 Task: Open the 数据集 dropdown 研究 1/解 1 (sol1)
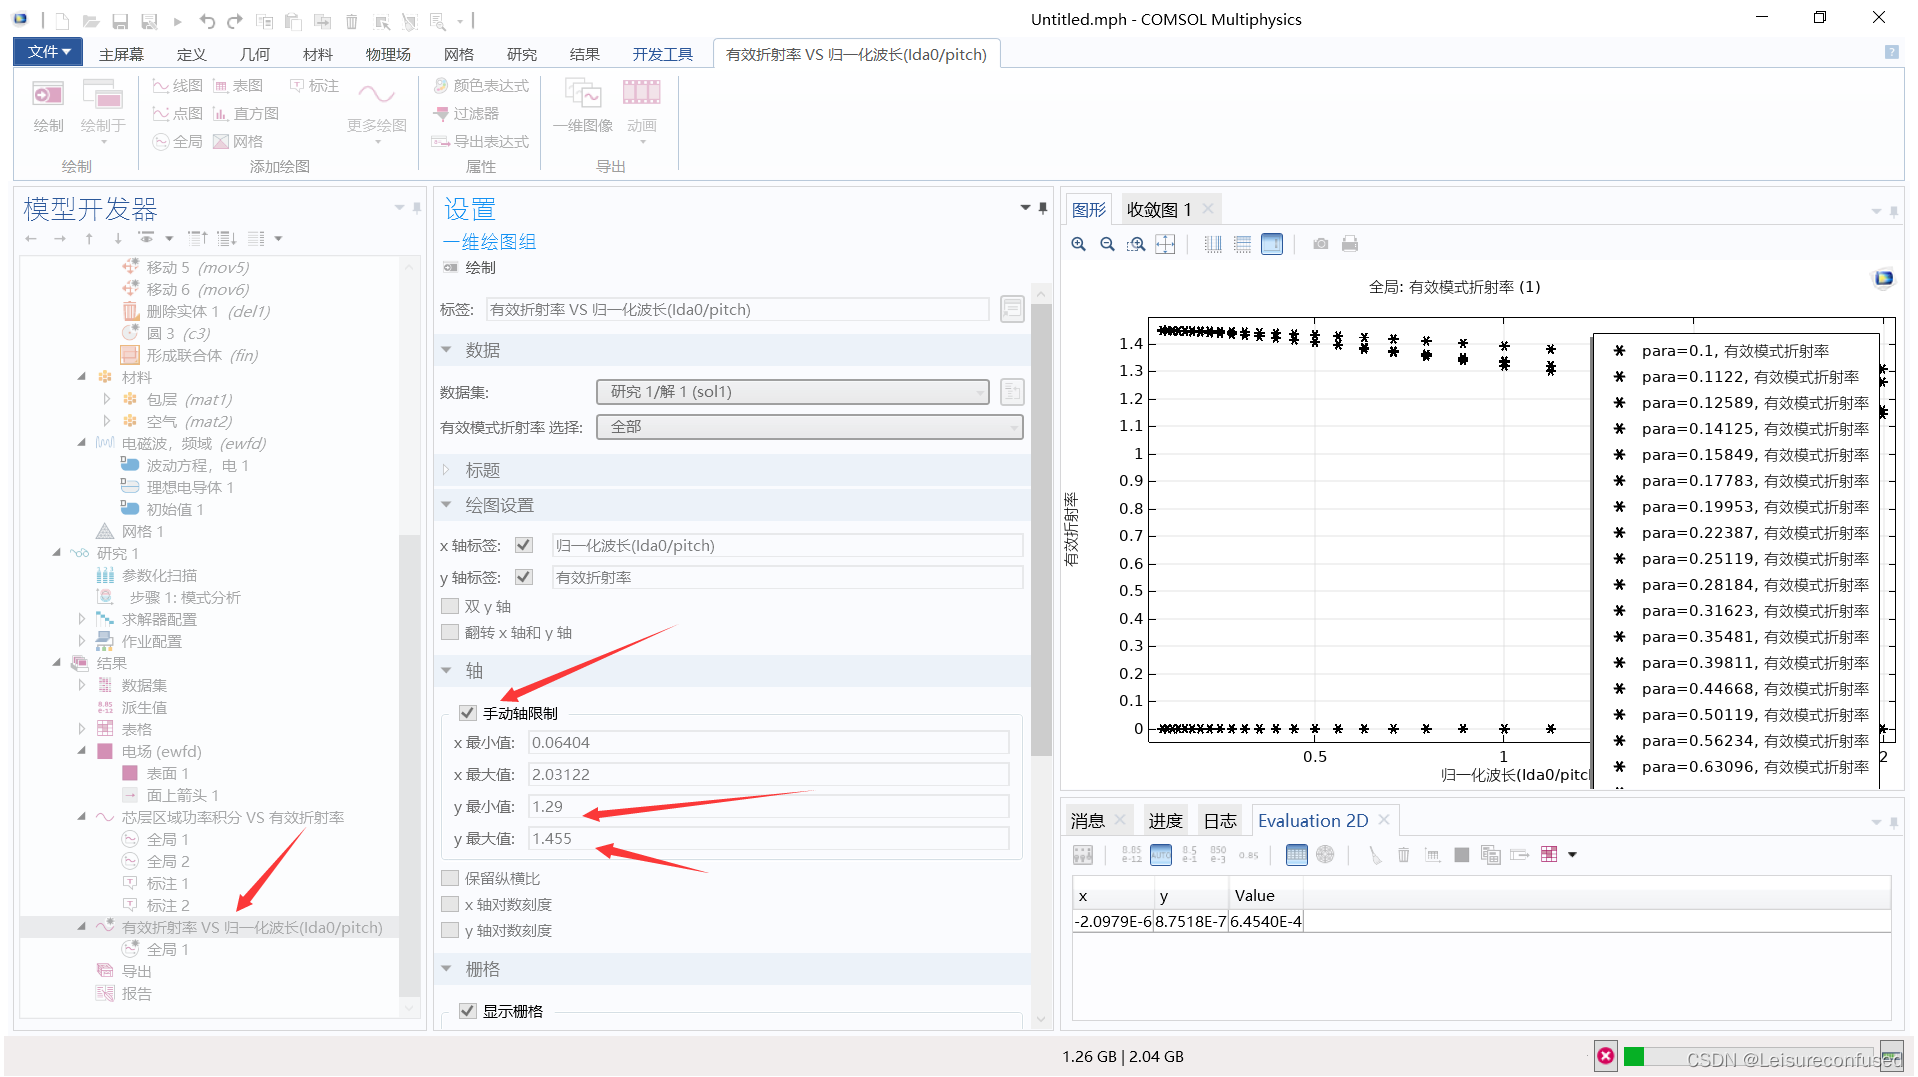pos(793,392)
